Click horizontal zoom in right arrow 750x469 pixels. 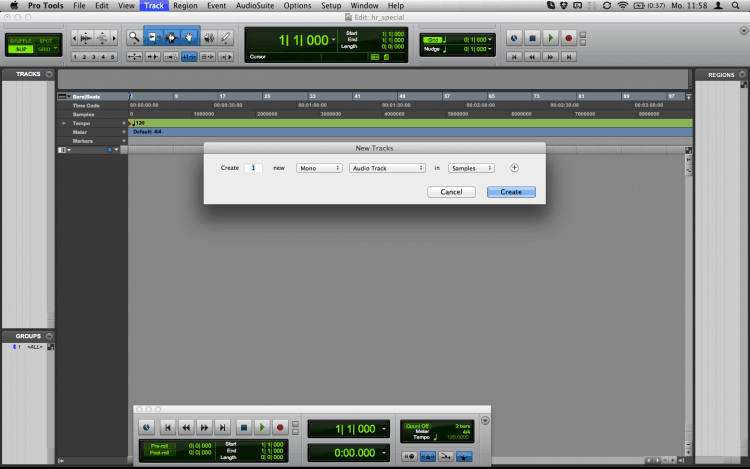(114, 37)
